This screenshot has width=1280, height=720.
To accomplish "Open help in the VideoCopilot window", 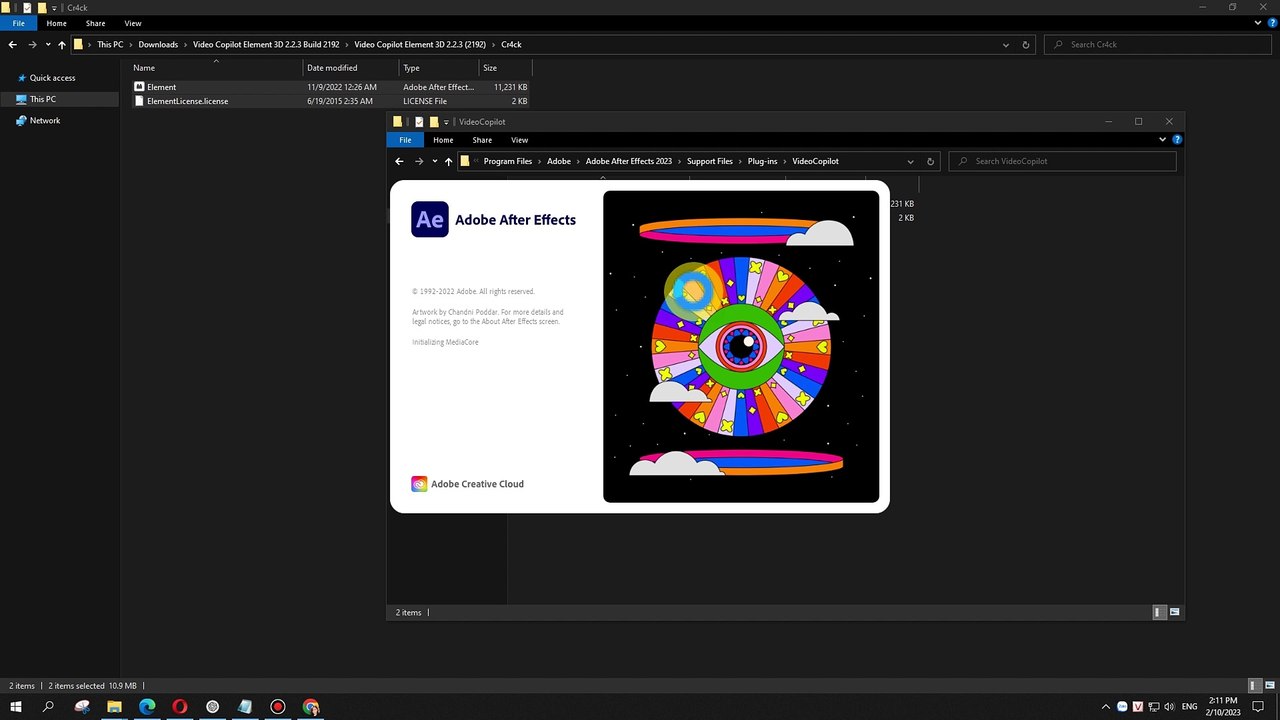I will (x=1177, y=140).
